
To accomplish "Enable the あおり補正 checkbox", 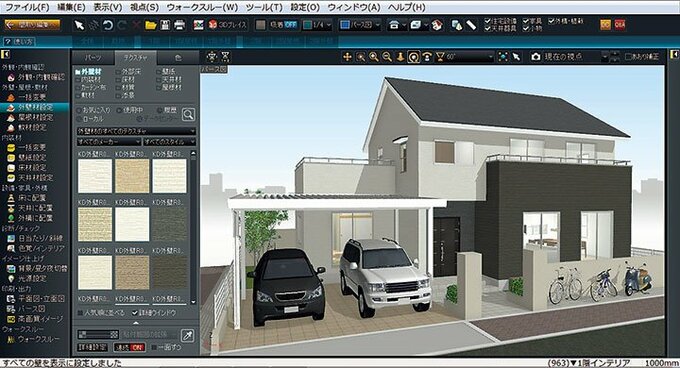I will tap(628, 57).
